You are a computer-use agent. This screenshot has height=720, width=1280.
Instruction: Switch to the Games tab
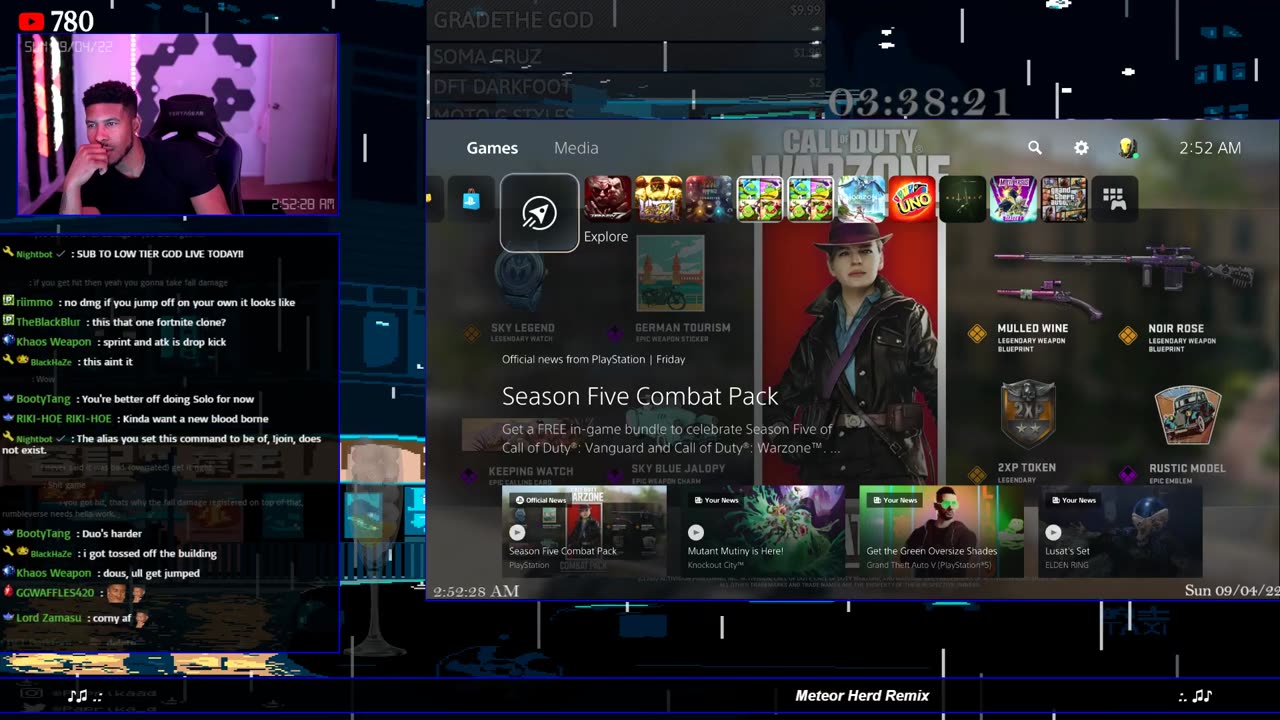click(x=492, y=148)
